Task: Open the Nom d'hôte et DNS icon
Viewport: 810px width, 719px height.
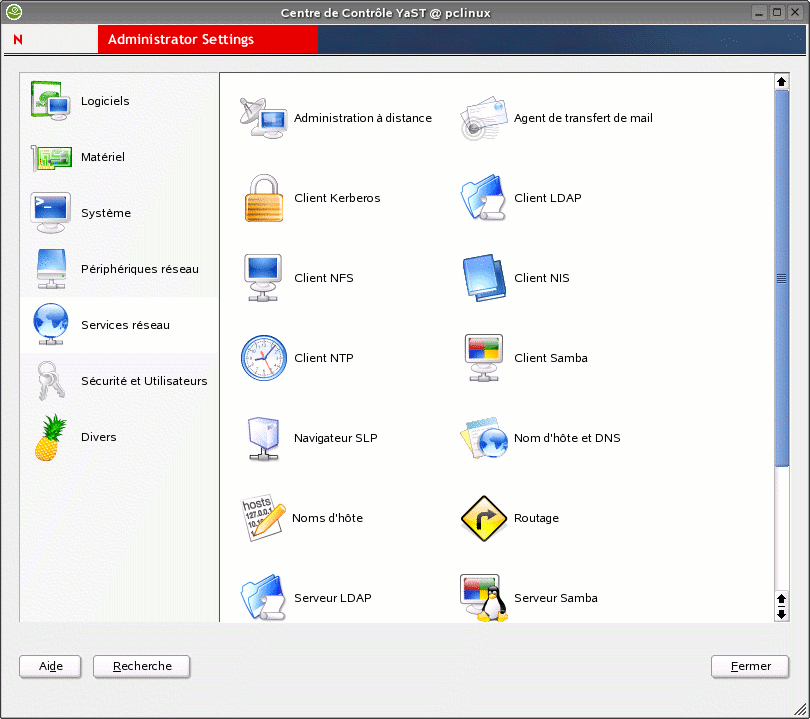Action: [484, 438]
